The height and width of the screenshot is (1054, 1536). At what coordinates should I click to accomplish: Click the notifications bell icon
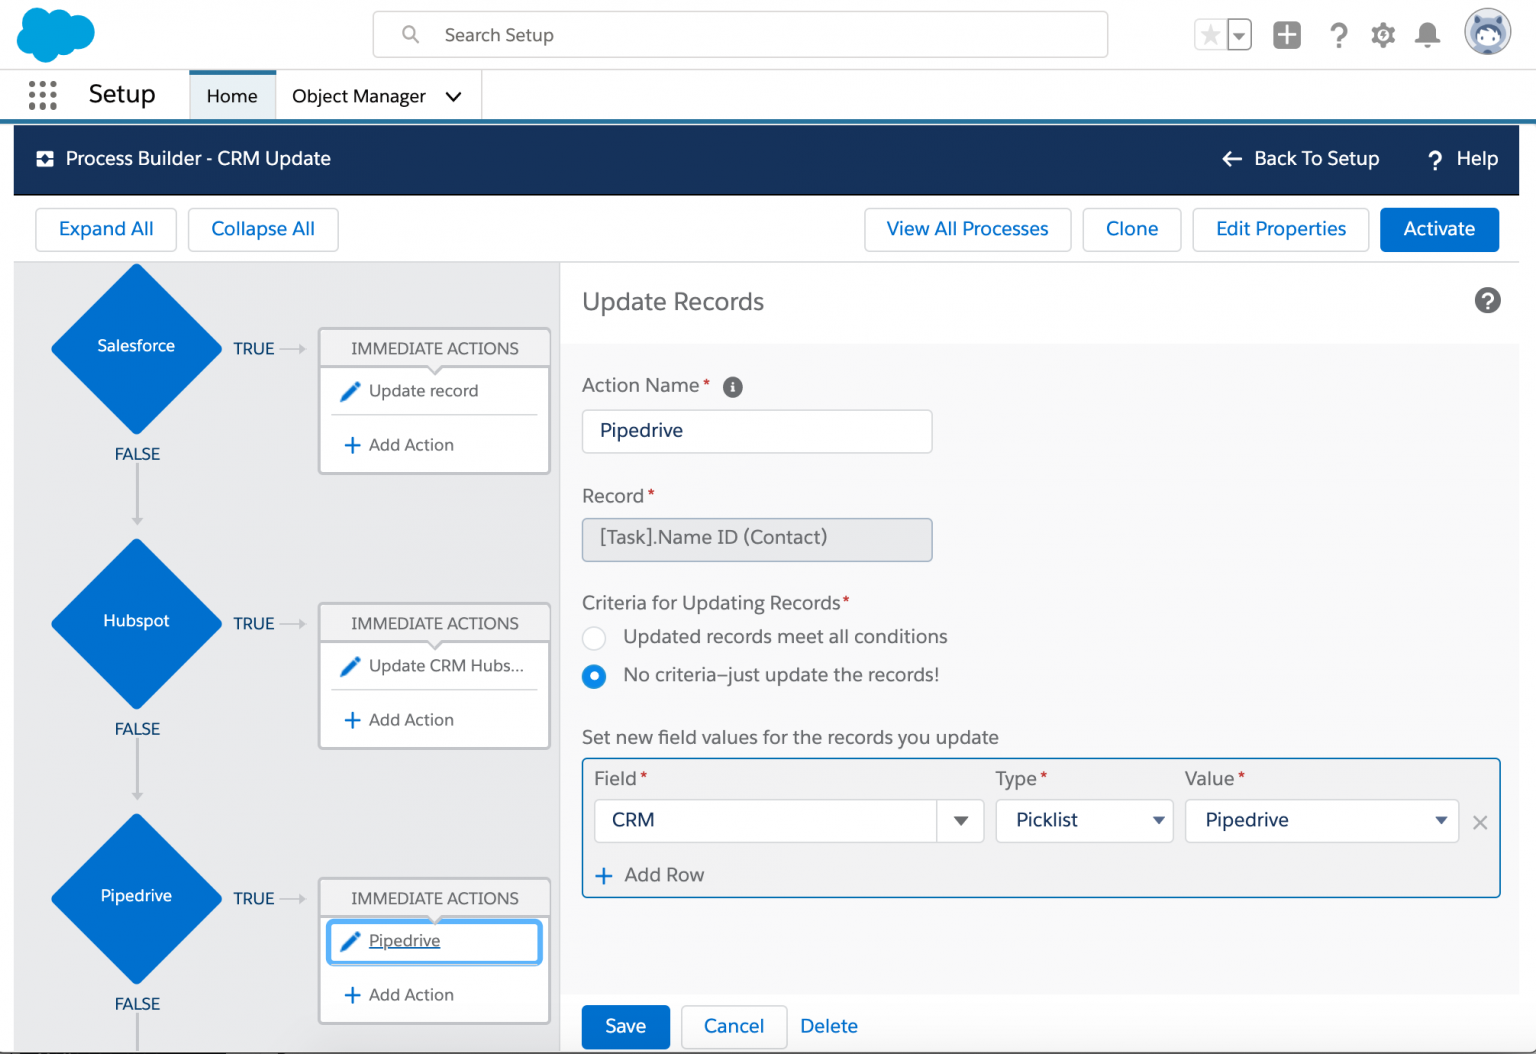point(1427,35)
